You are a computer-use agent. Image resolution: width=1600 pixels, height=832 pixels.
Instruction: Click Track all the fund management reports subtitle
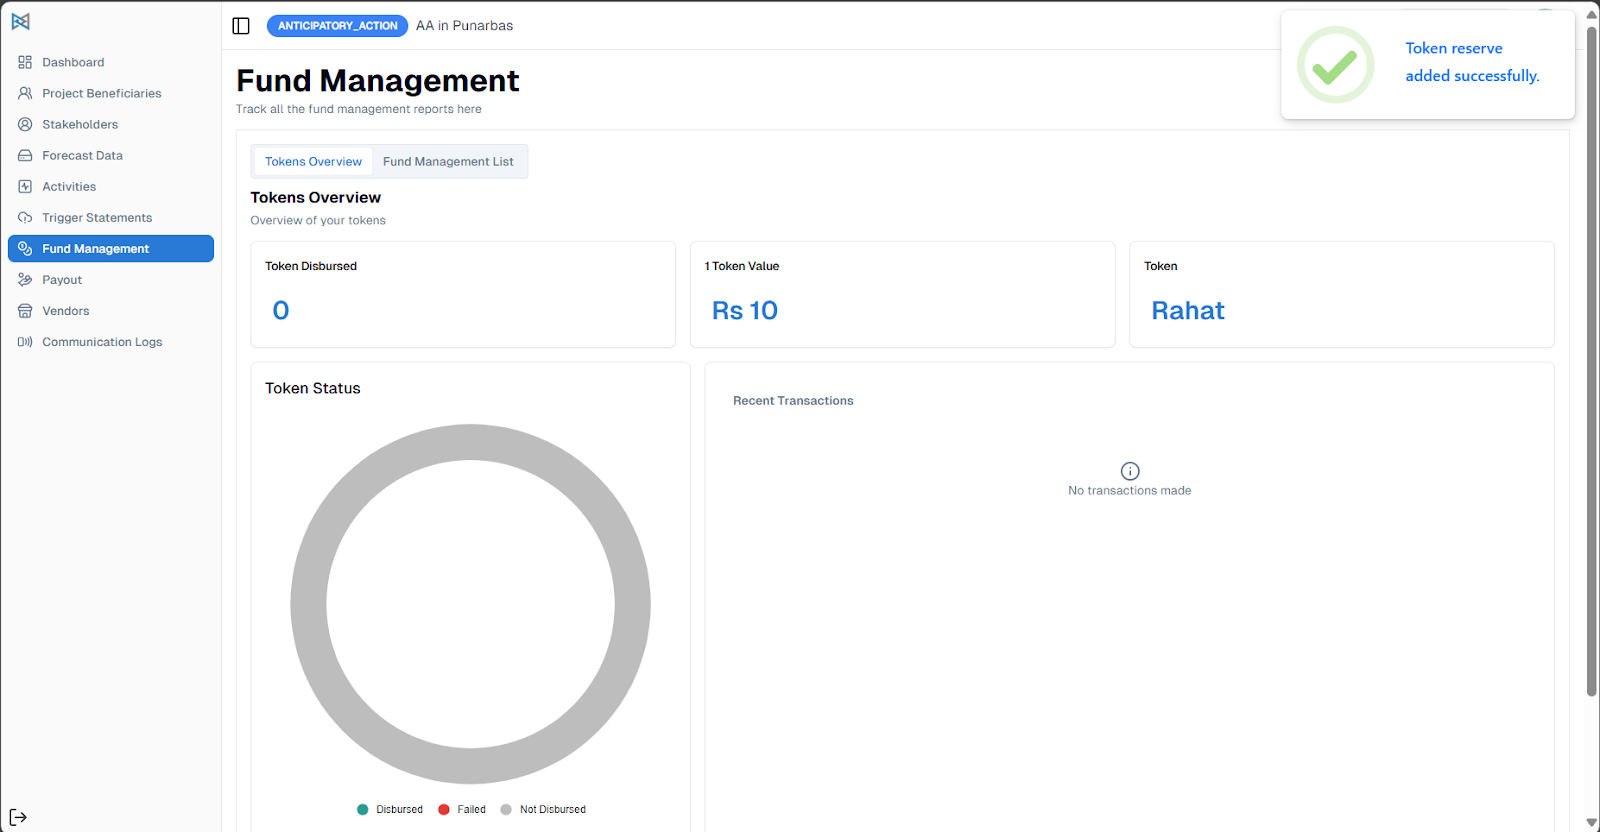(x=359, y=109)
